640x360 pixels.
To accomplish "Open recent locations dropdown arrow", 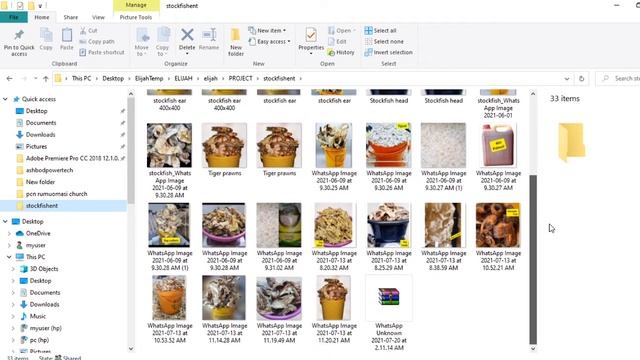I will (x=36, y=78).
